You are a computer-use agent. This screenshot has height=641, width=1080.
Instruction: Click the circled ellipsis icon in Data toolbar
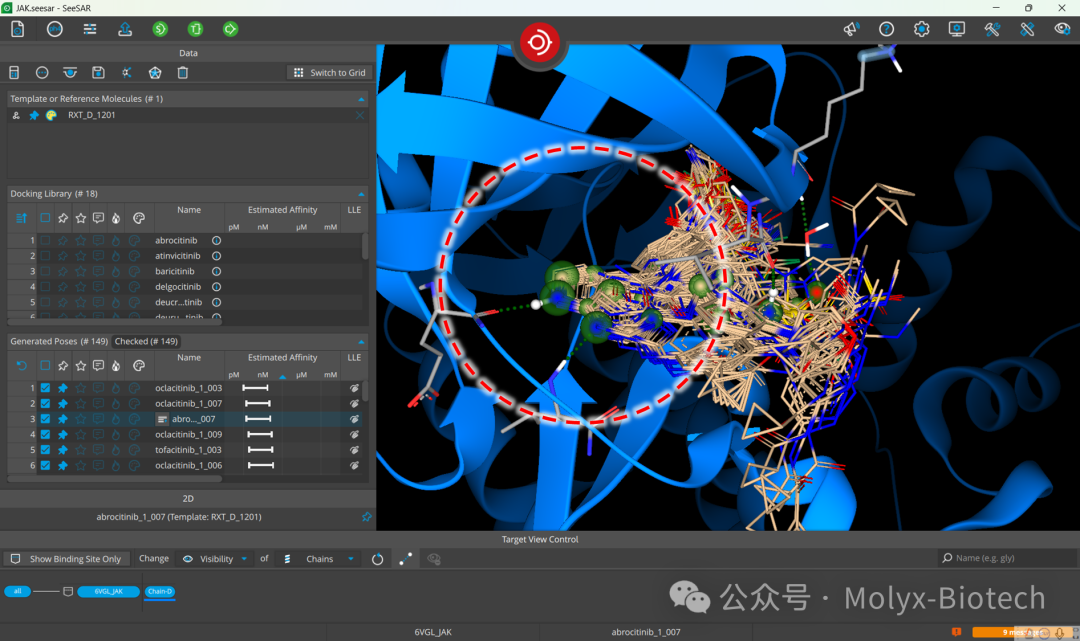42,72
